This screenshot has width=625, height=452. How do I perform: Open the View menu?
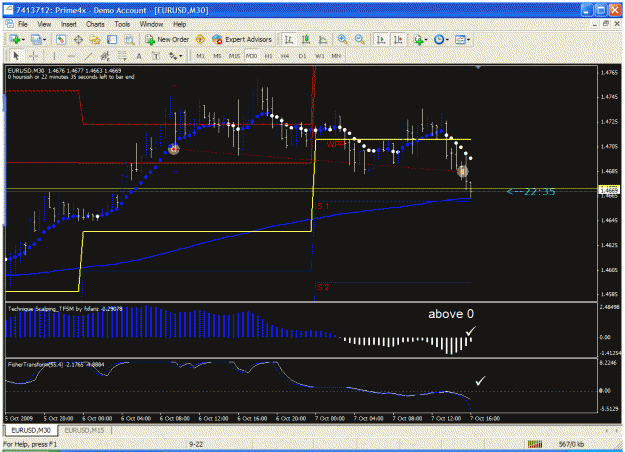coord(44,24)
